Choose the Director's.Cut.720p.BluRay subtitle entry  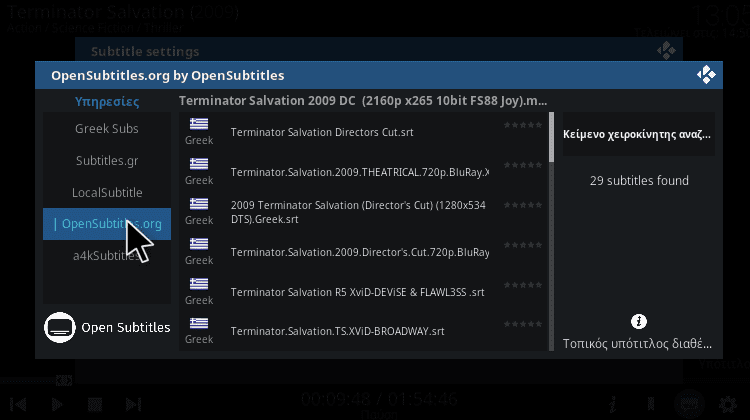point(366,252)
